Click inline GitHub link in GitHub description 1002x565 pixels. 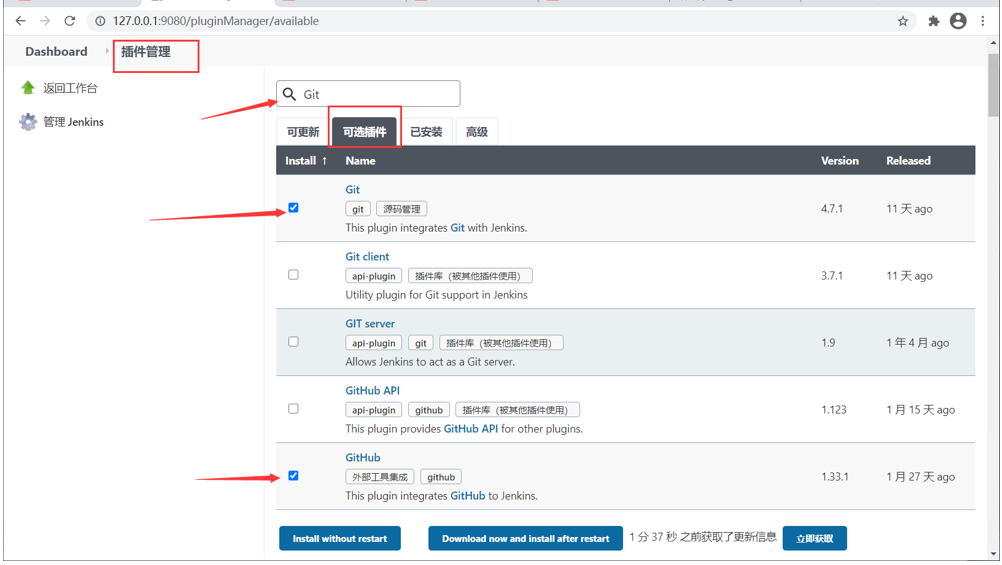tap(468, 495)
